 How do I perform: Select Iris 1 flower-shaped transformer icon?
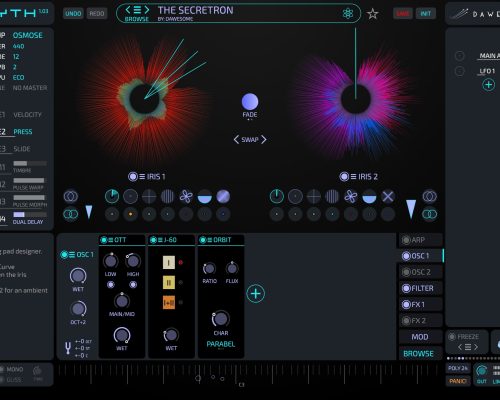(186, 196)
